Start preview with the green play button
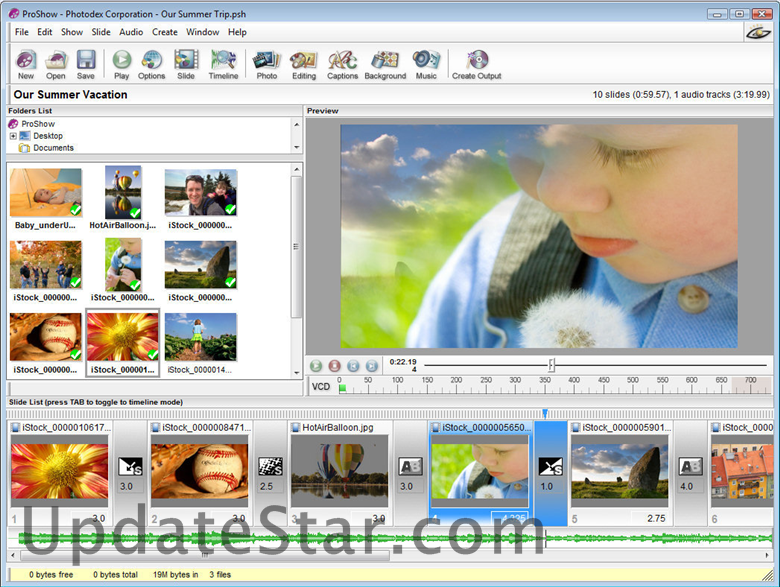The height and width of the screenshot is (587, 780). [x=316, y=366]
